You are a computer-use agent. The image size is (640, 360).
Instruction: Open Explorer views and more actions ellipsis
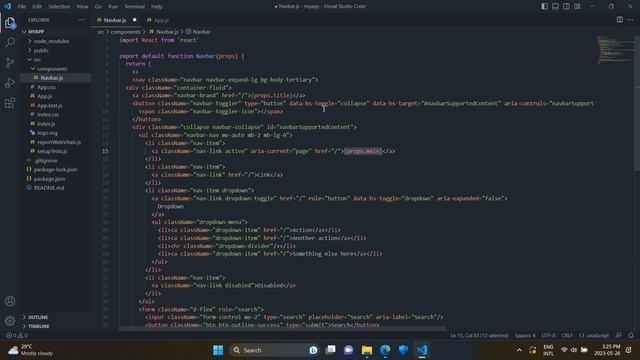[x=81, y=20]
